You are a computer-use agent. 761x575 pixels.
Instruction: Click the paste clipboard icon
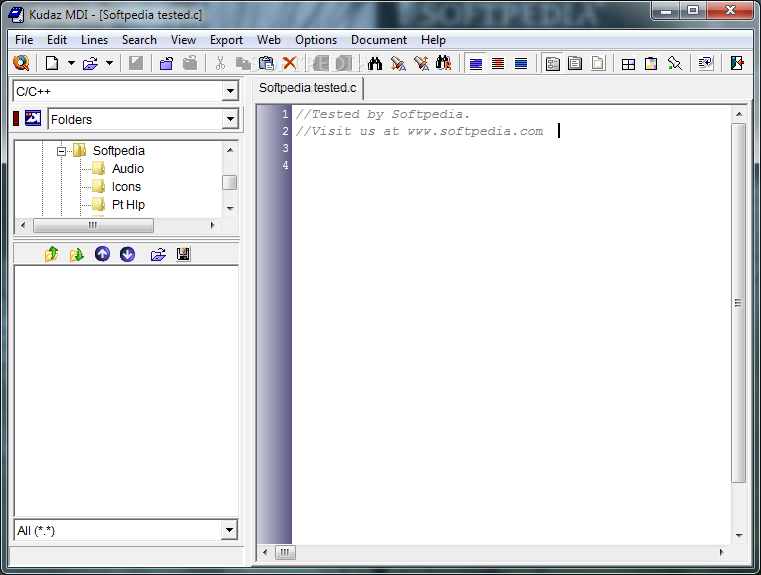click(x=266, y=63)
